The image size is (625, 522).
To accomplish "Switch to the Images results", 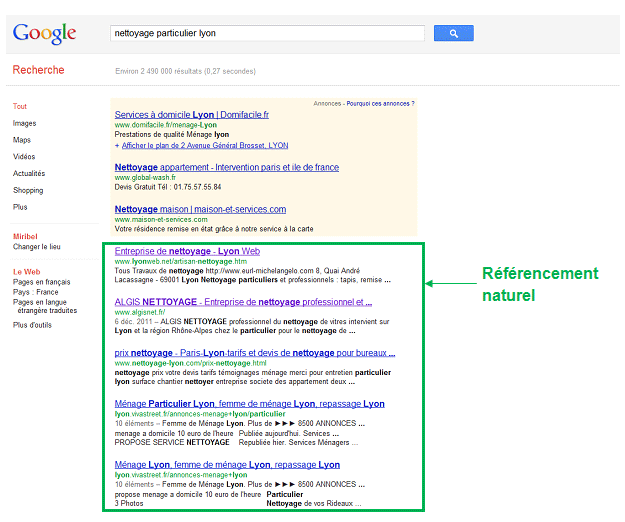I will click(24, 124).
